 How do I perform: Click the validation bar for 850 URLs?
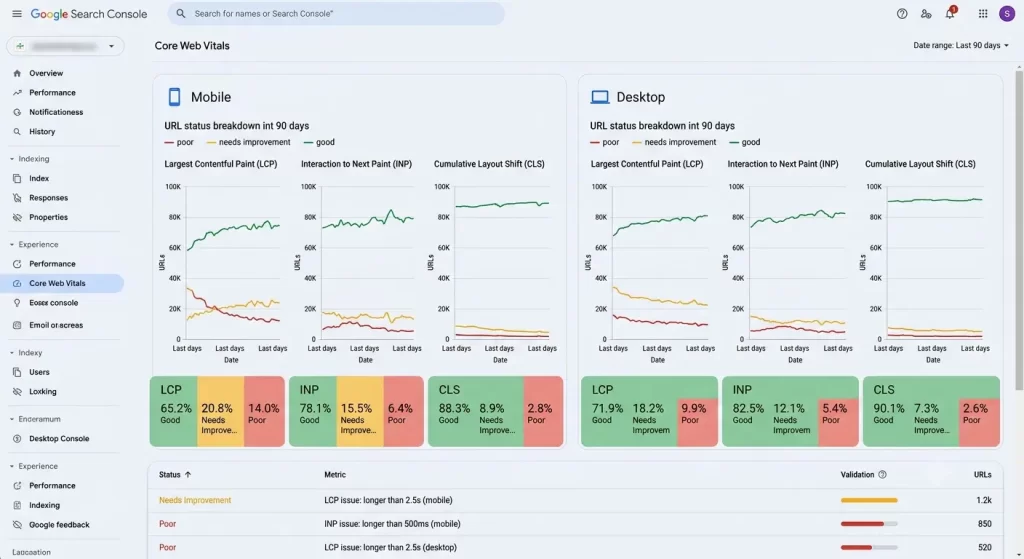869,524
